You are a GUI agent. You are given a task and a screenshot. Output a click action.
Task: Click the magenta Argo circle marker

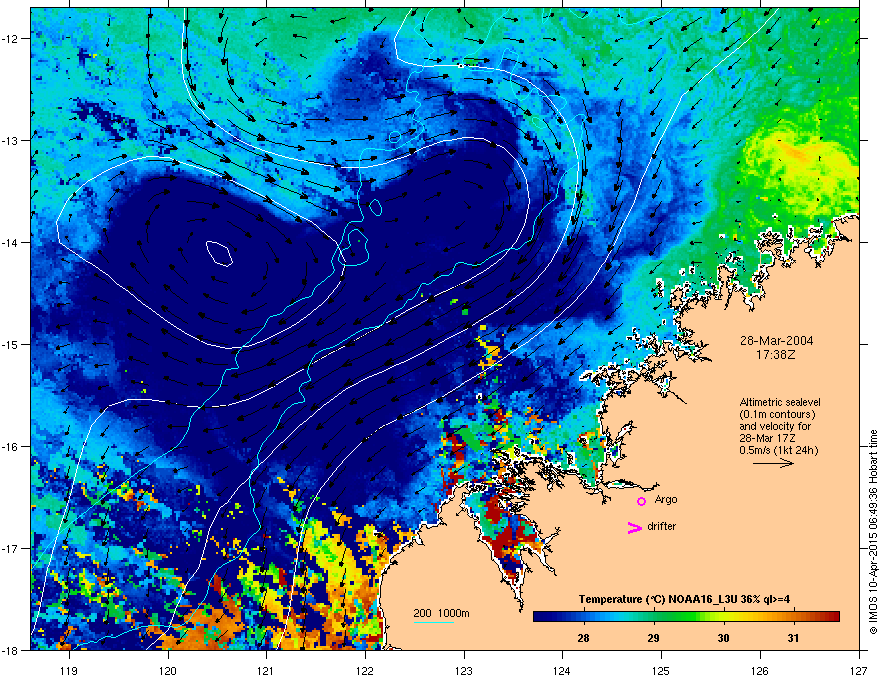tap(641, 501)
